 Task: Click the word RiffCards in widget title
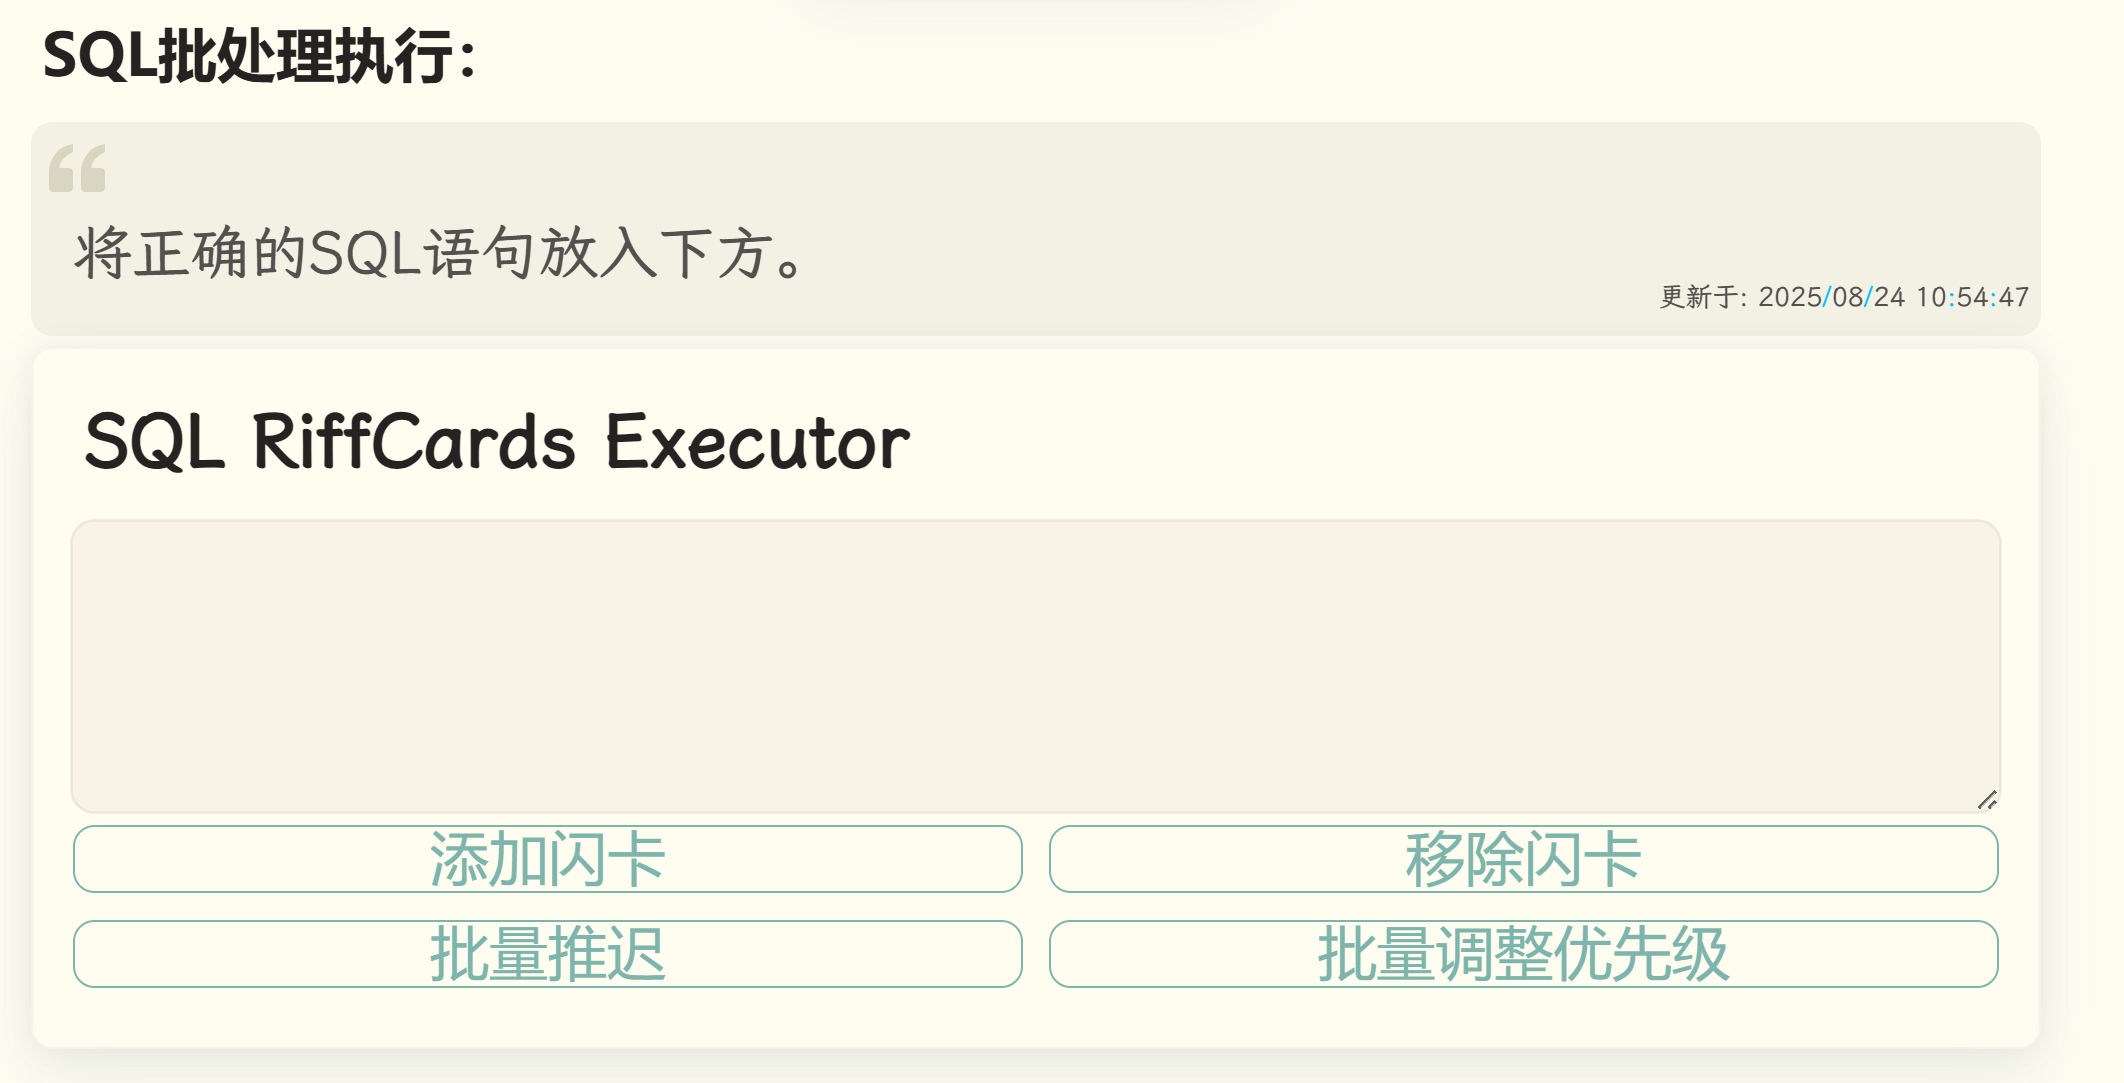(x=413, y=442)
